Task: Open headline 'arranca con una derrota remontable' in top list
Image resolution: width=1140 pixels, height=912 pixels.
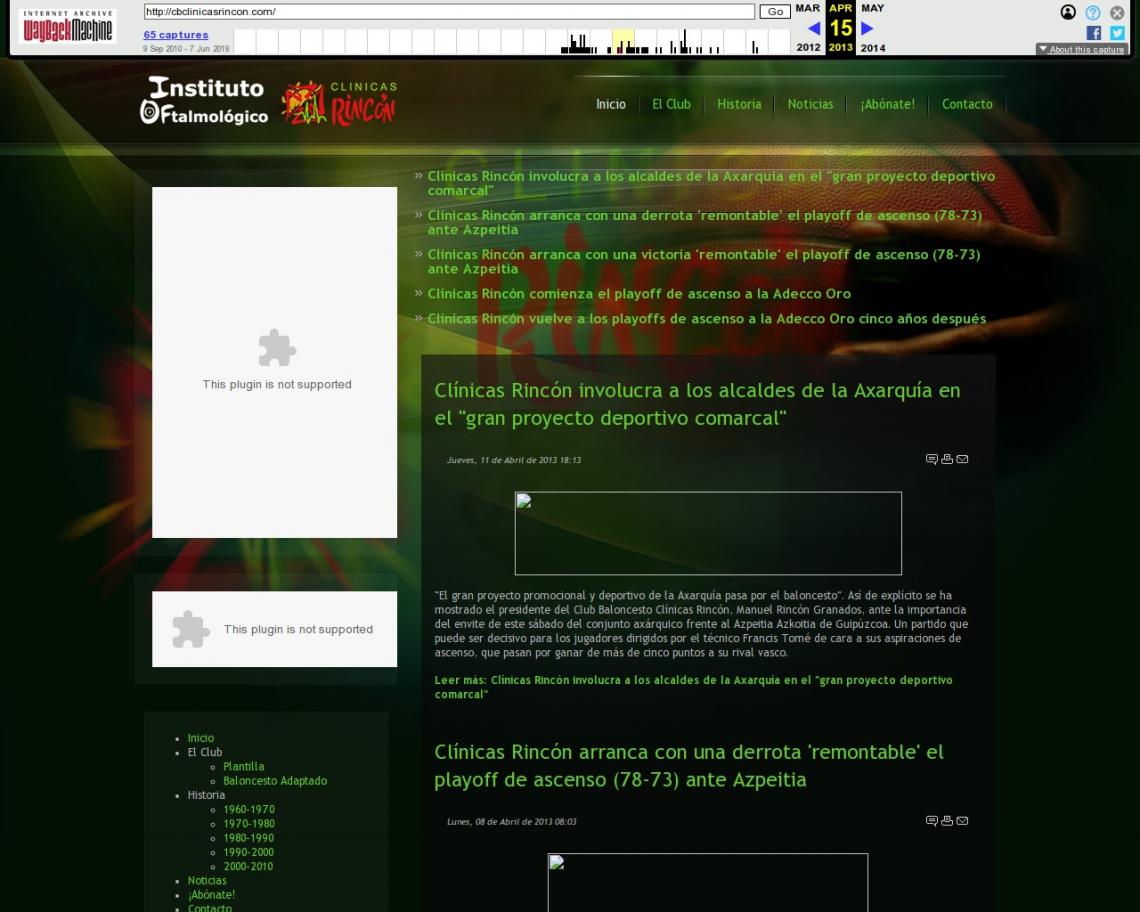Action: point(705,223)
